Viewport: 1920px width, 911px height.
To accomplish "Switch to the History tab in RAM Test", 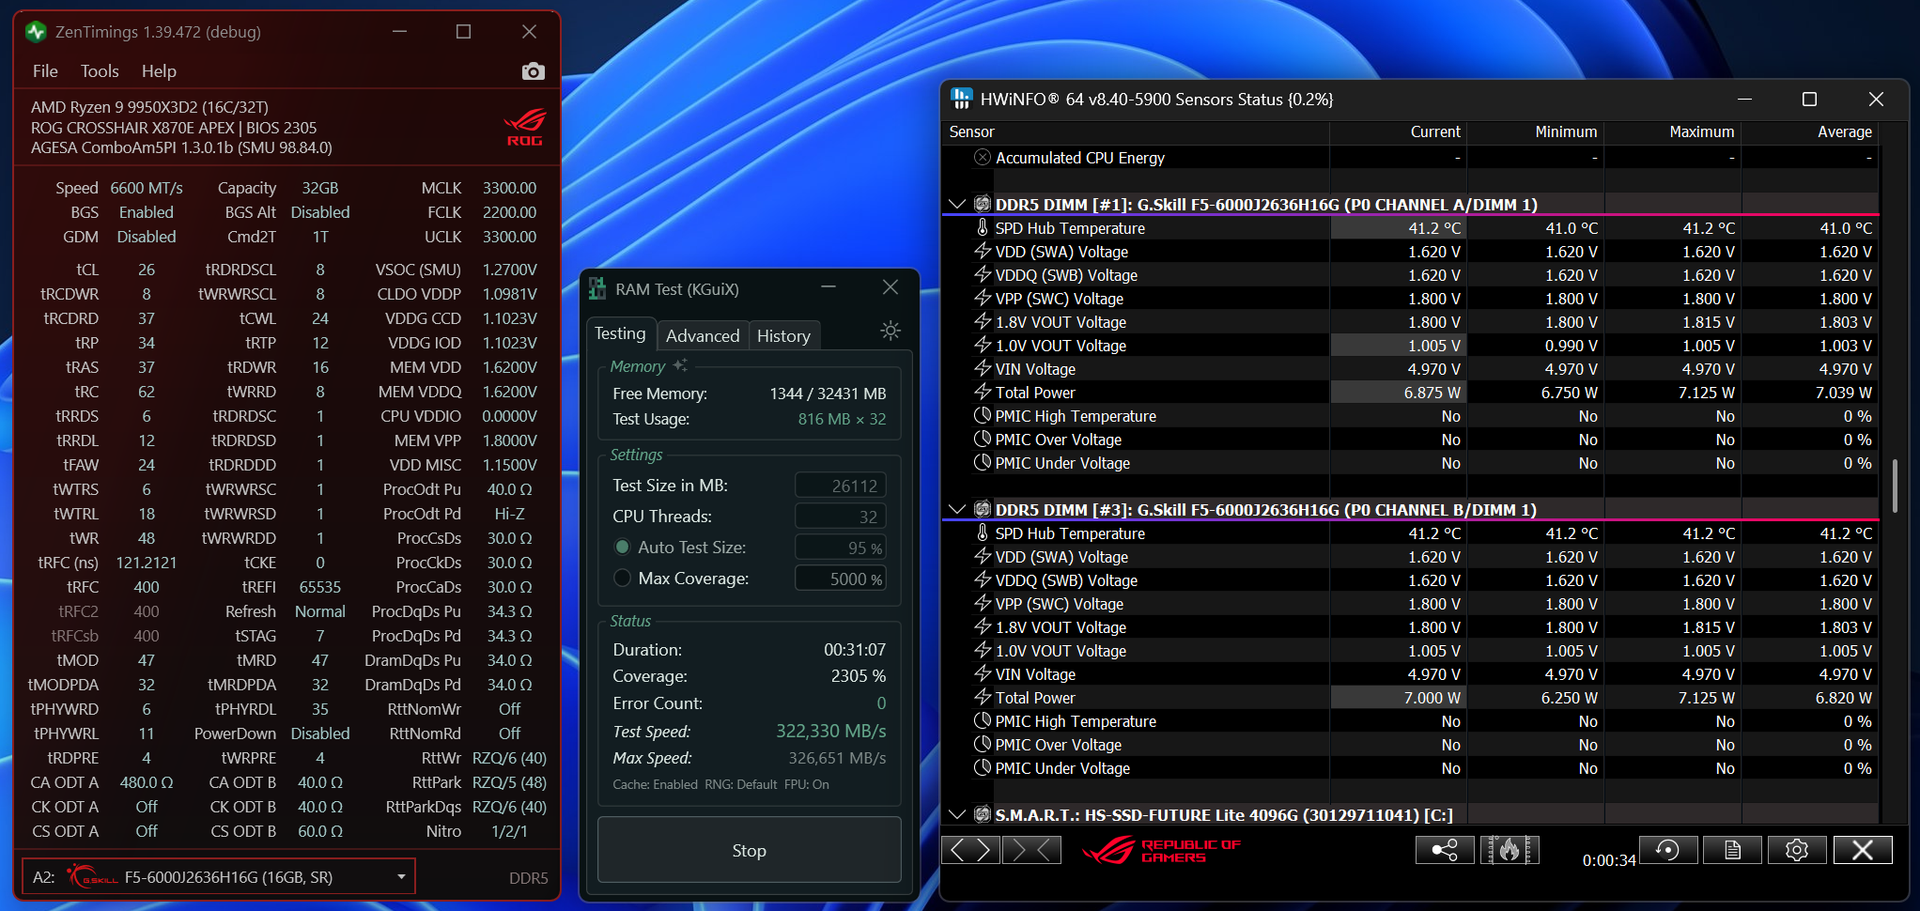I will [784, 336].
